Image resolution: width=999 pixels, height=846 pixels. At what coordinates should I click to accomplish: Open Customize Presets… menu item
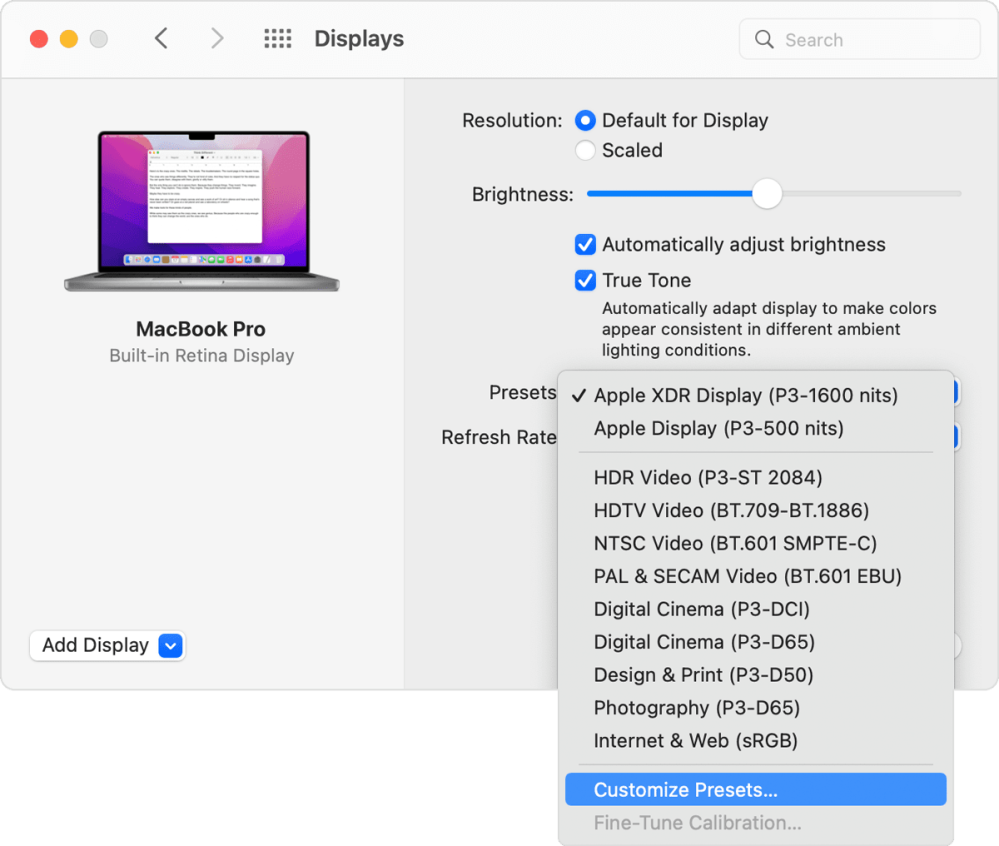(x=685, y=790)
